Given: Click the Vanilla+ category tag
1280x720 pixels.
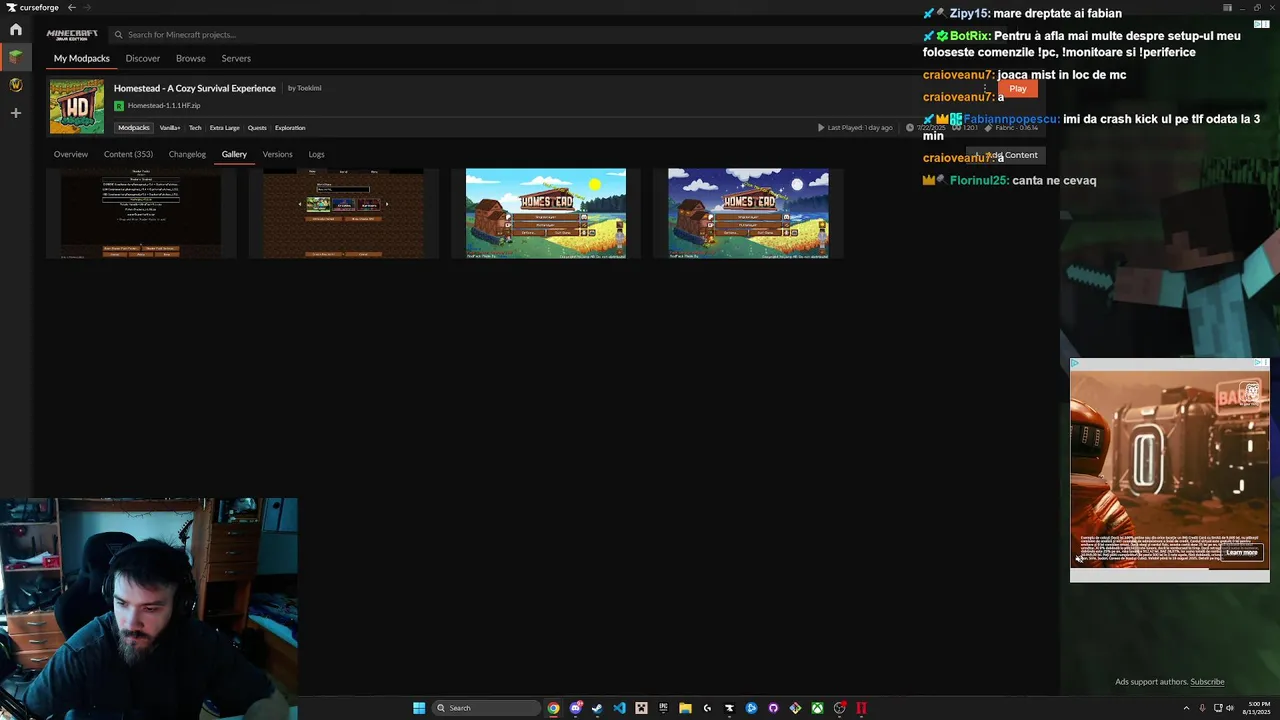Looking at the screenshot, I should coord(170,128).
